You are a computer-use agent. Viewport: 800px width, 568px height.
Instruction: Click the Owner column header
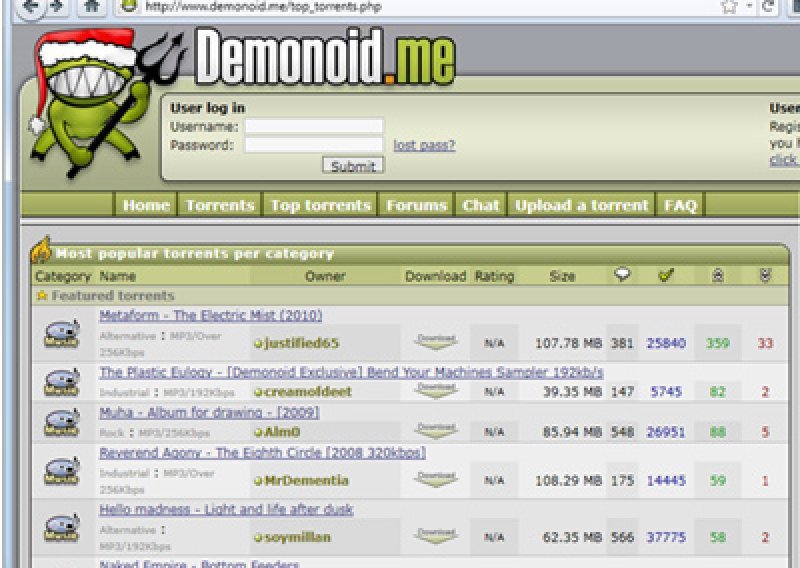[325, 276]
